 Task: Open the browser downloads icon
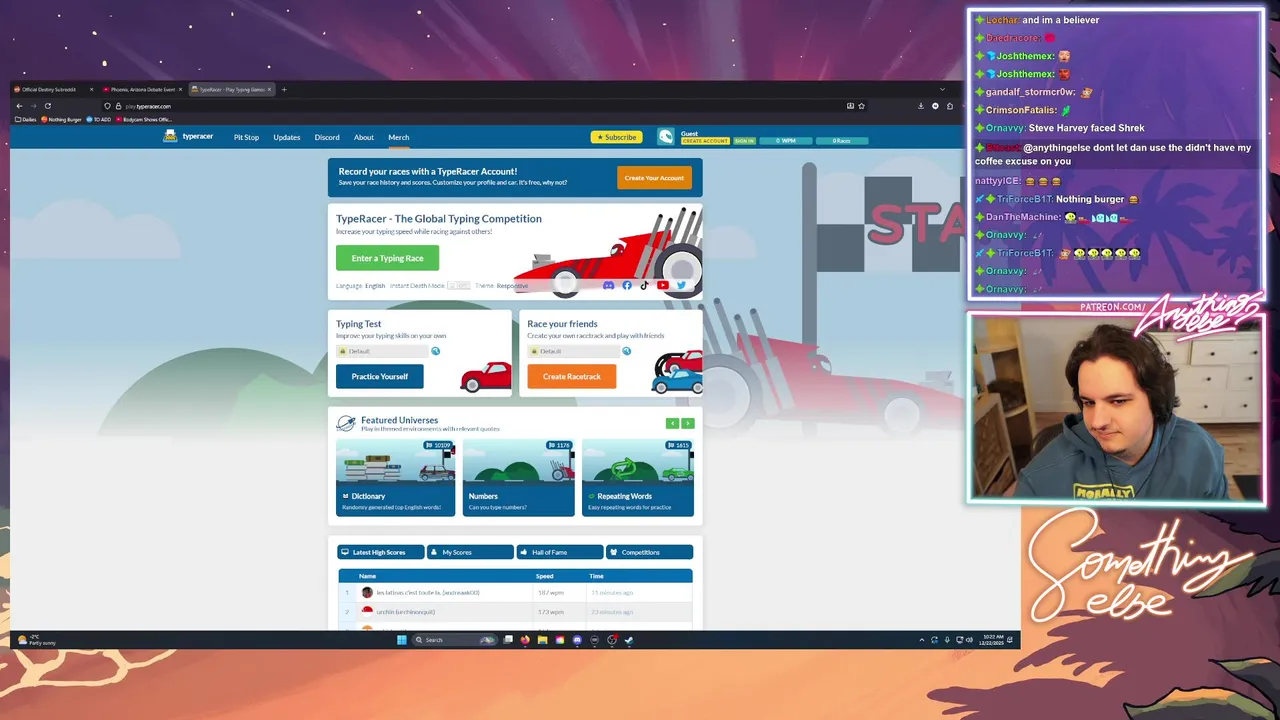tap(921, 106)
